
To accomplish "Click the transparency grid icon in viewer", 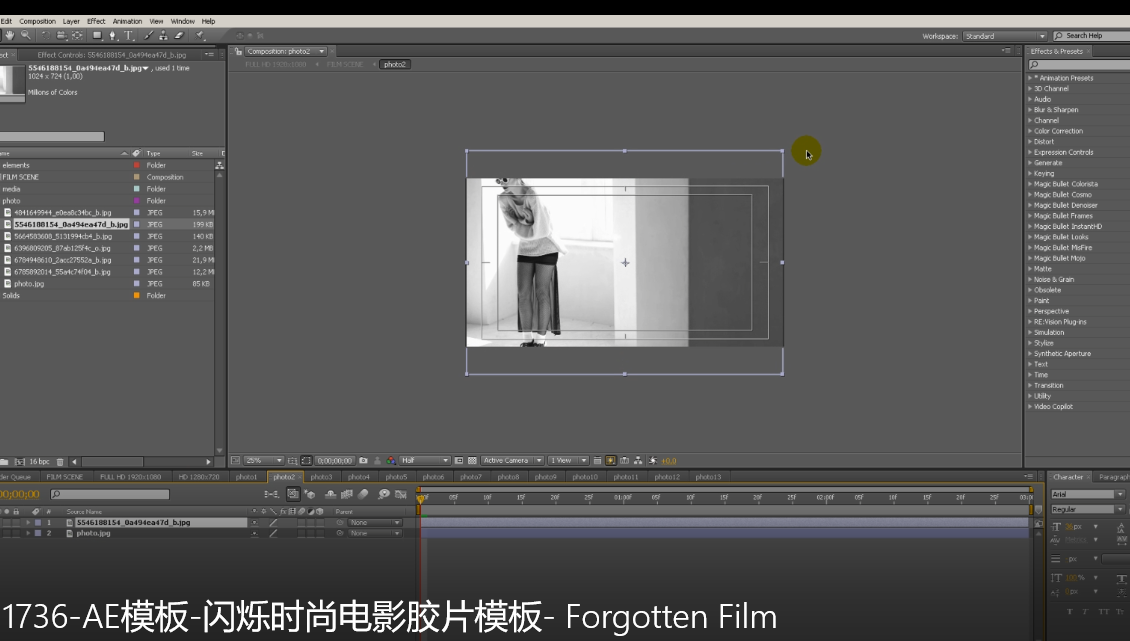I will pyautogui.click(x=472, y=461).
